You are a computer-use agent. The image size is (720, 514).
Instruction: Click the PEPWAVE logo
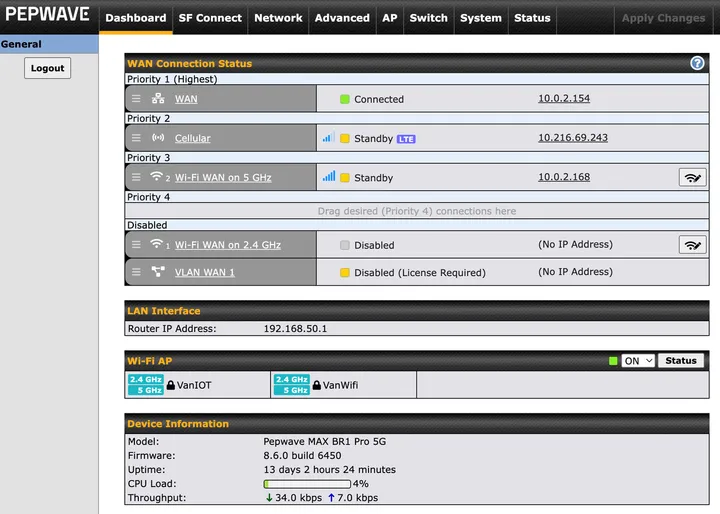tap(47, 14)
